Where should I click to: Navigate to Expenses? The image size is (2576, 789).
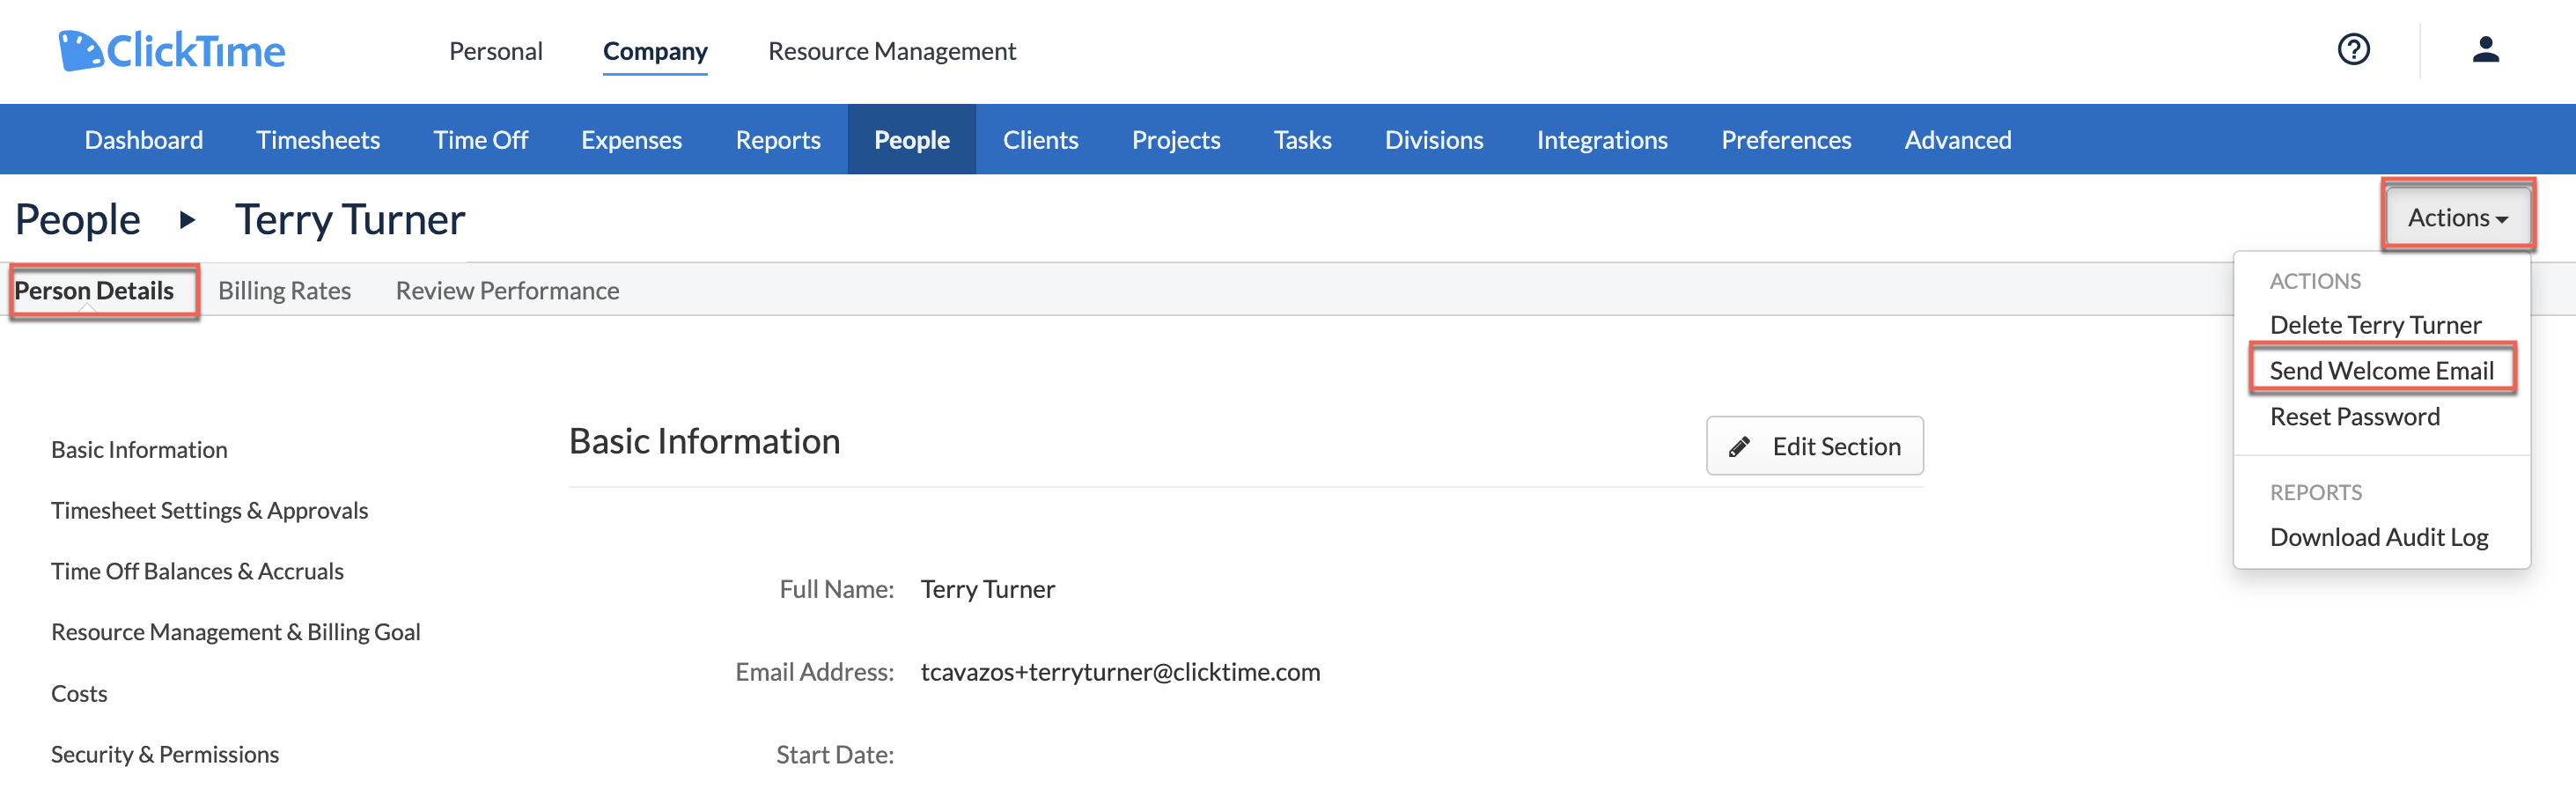coord(632,139)
